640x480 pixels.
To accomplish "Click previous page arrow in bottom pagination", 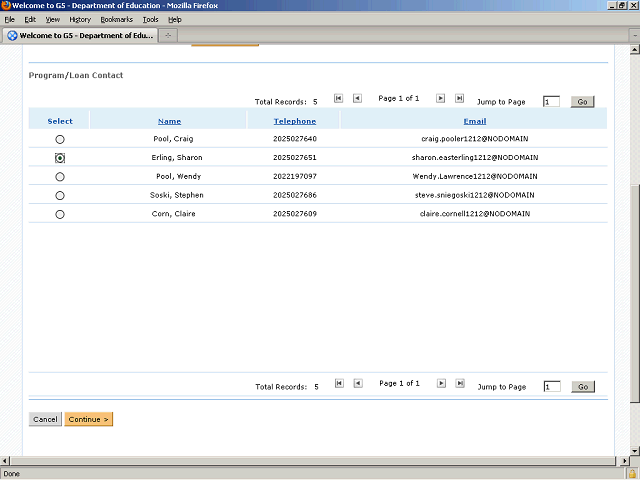I will [x=357, y=384].
